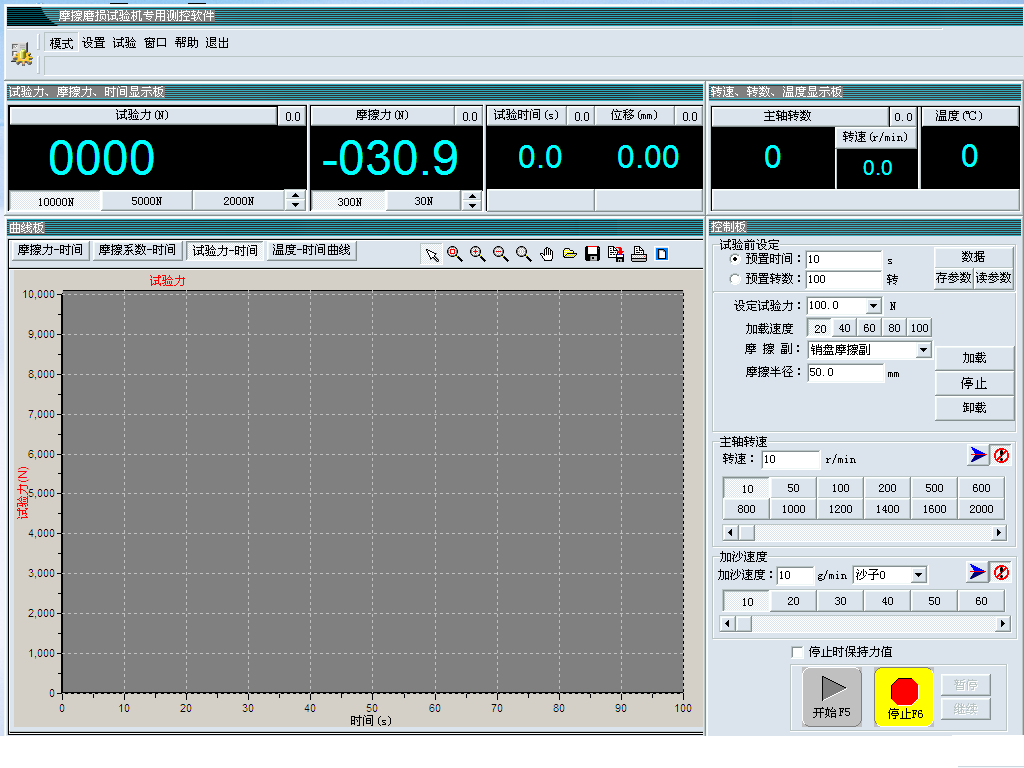Stop spindle with the red prohibit icon
1024x768 pixels.
click(1001, 455)
